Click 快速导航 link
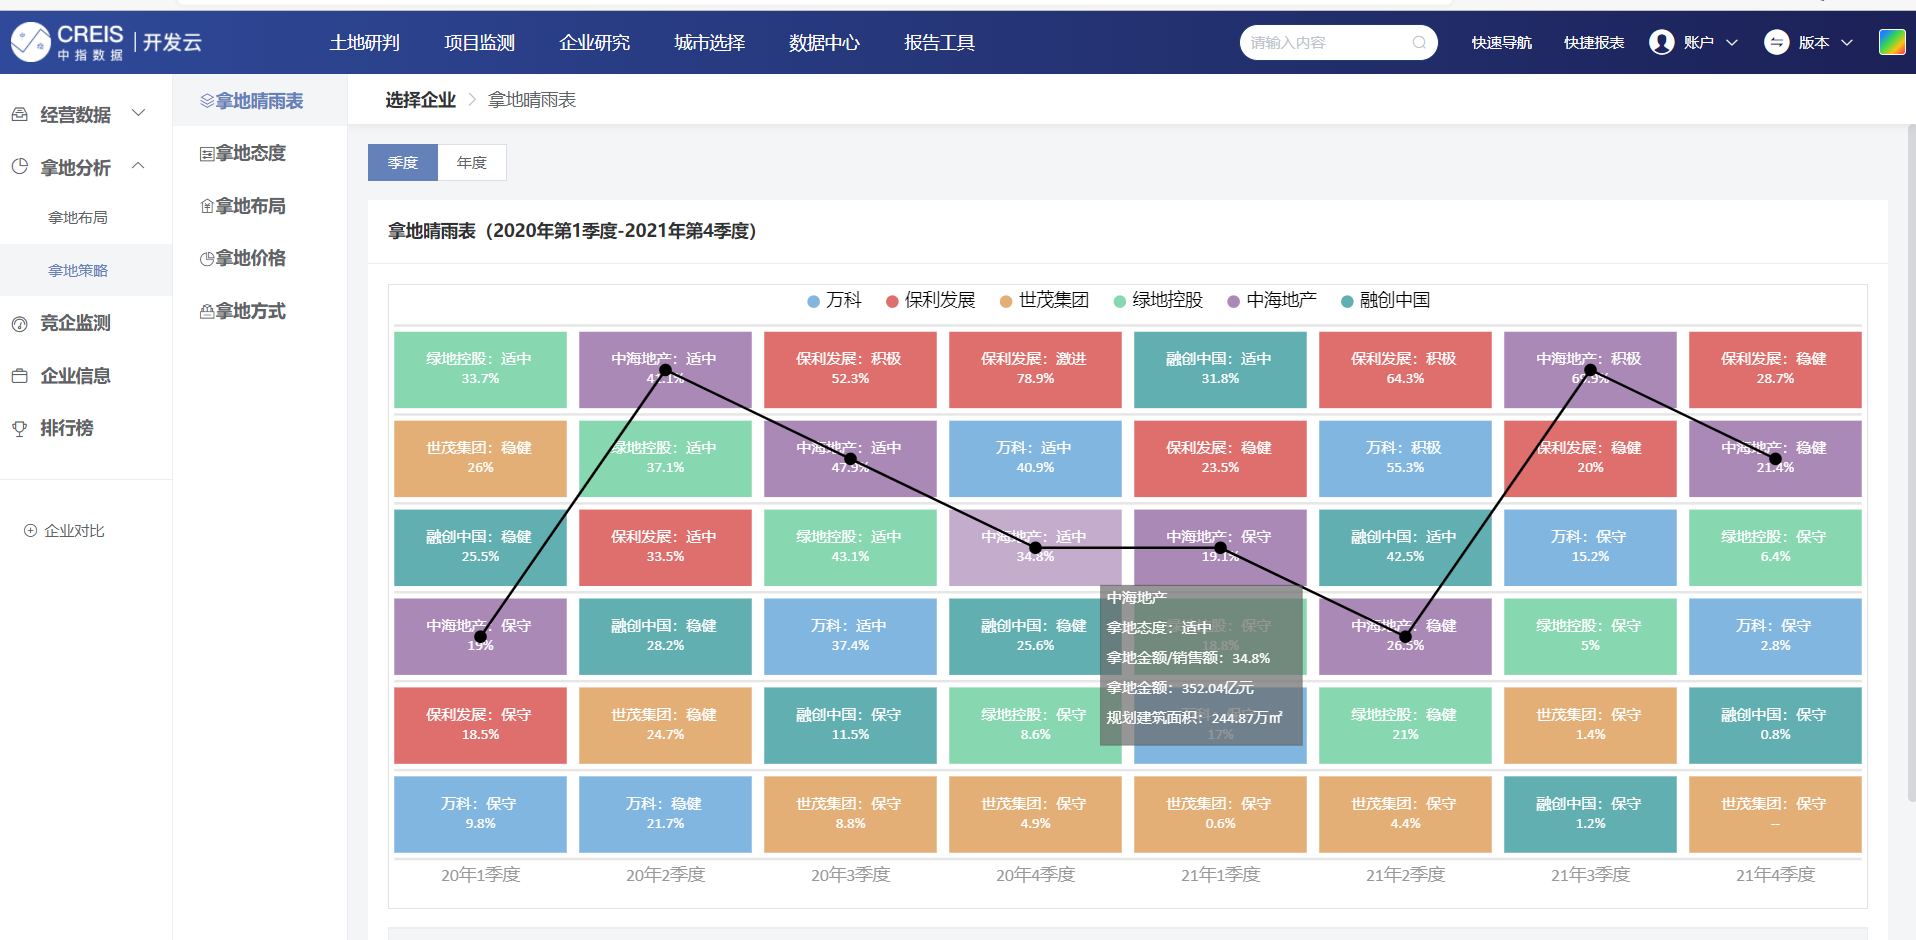Image resolution: width=1916 pixels, height=940 pixels. [1502, 43]
